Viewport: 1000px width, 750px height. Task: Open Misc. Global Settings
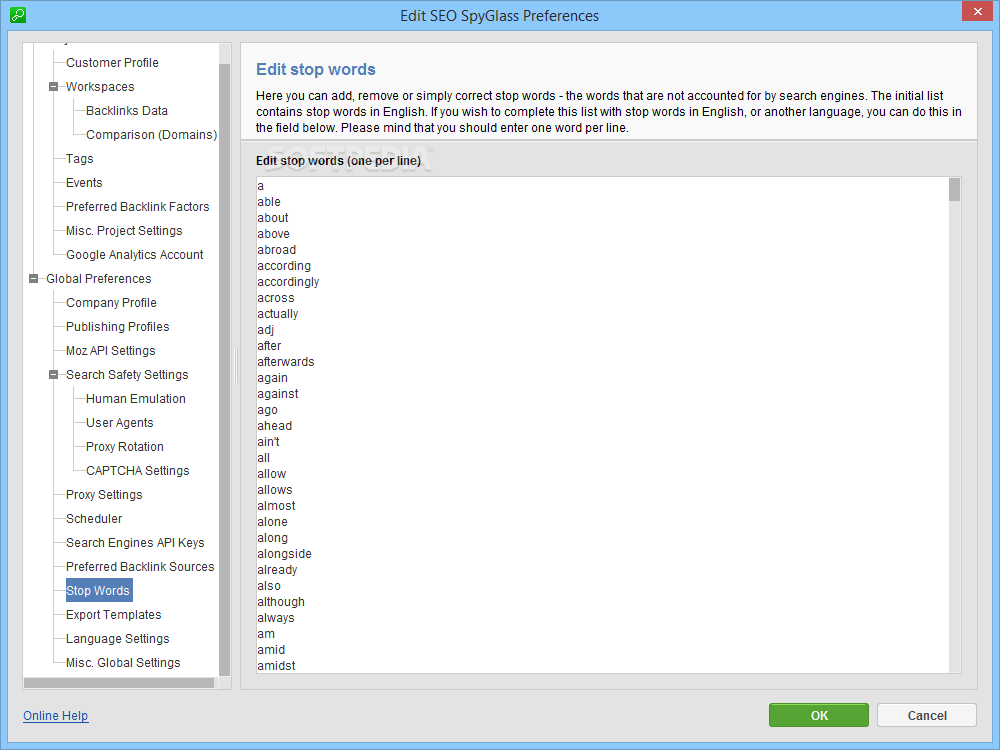(124, 663)
